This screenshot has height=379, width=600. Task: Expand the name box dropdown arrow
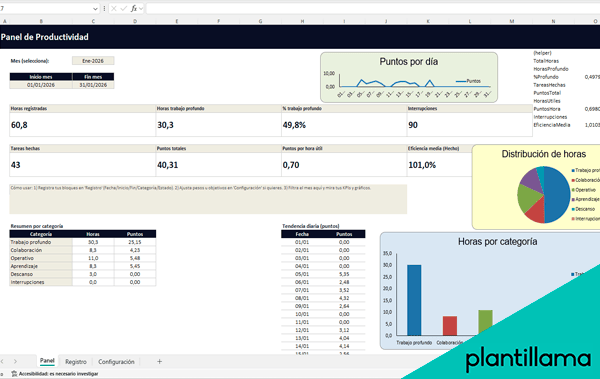tap(95, 8)
